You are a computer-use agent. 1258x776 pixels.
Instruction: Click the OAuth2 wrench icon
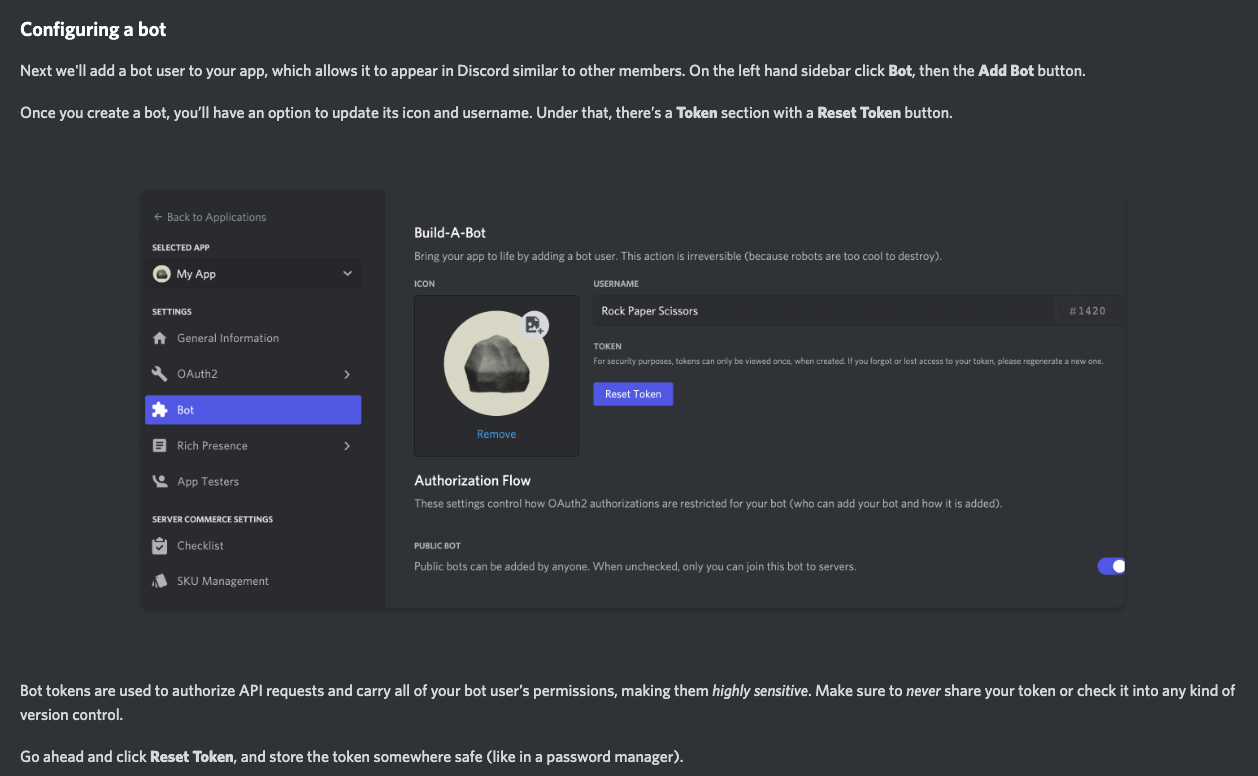[x=159, y=374]
